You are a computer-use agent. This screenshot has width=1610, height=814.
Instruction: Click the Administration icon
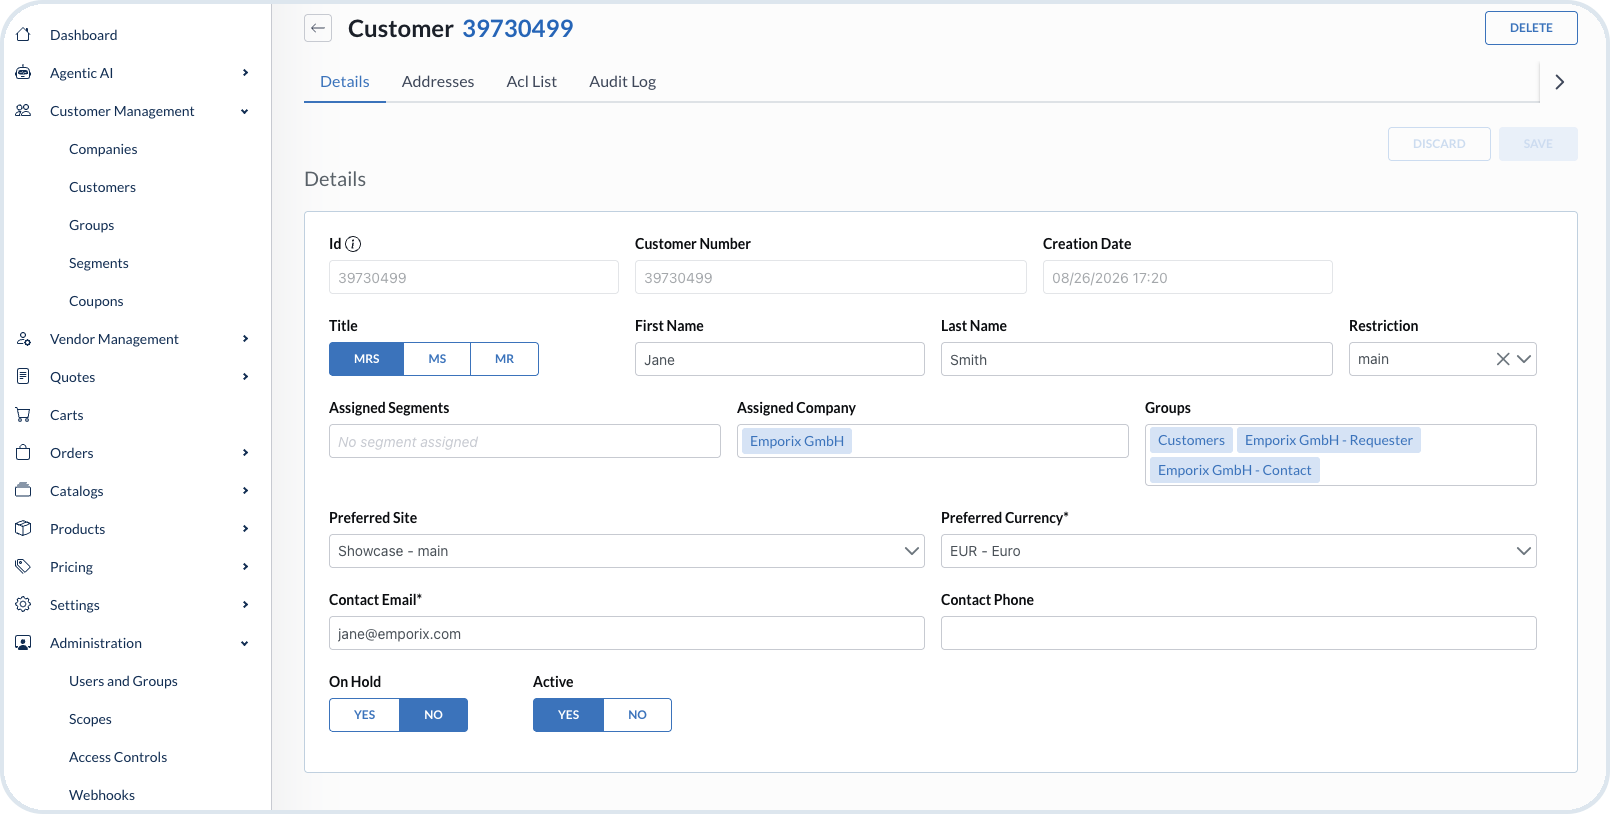pyautogui.click(x=23, y=643)
